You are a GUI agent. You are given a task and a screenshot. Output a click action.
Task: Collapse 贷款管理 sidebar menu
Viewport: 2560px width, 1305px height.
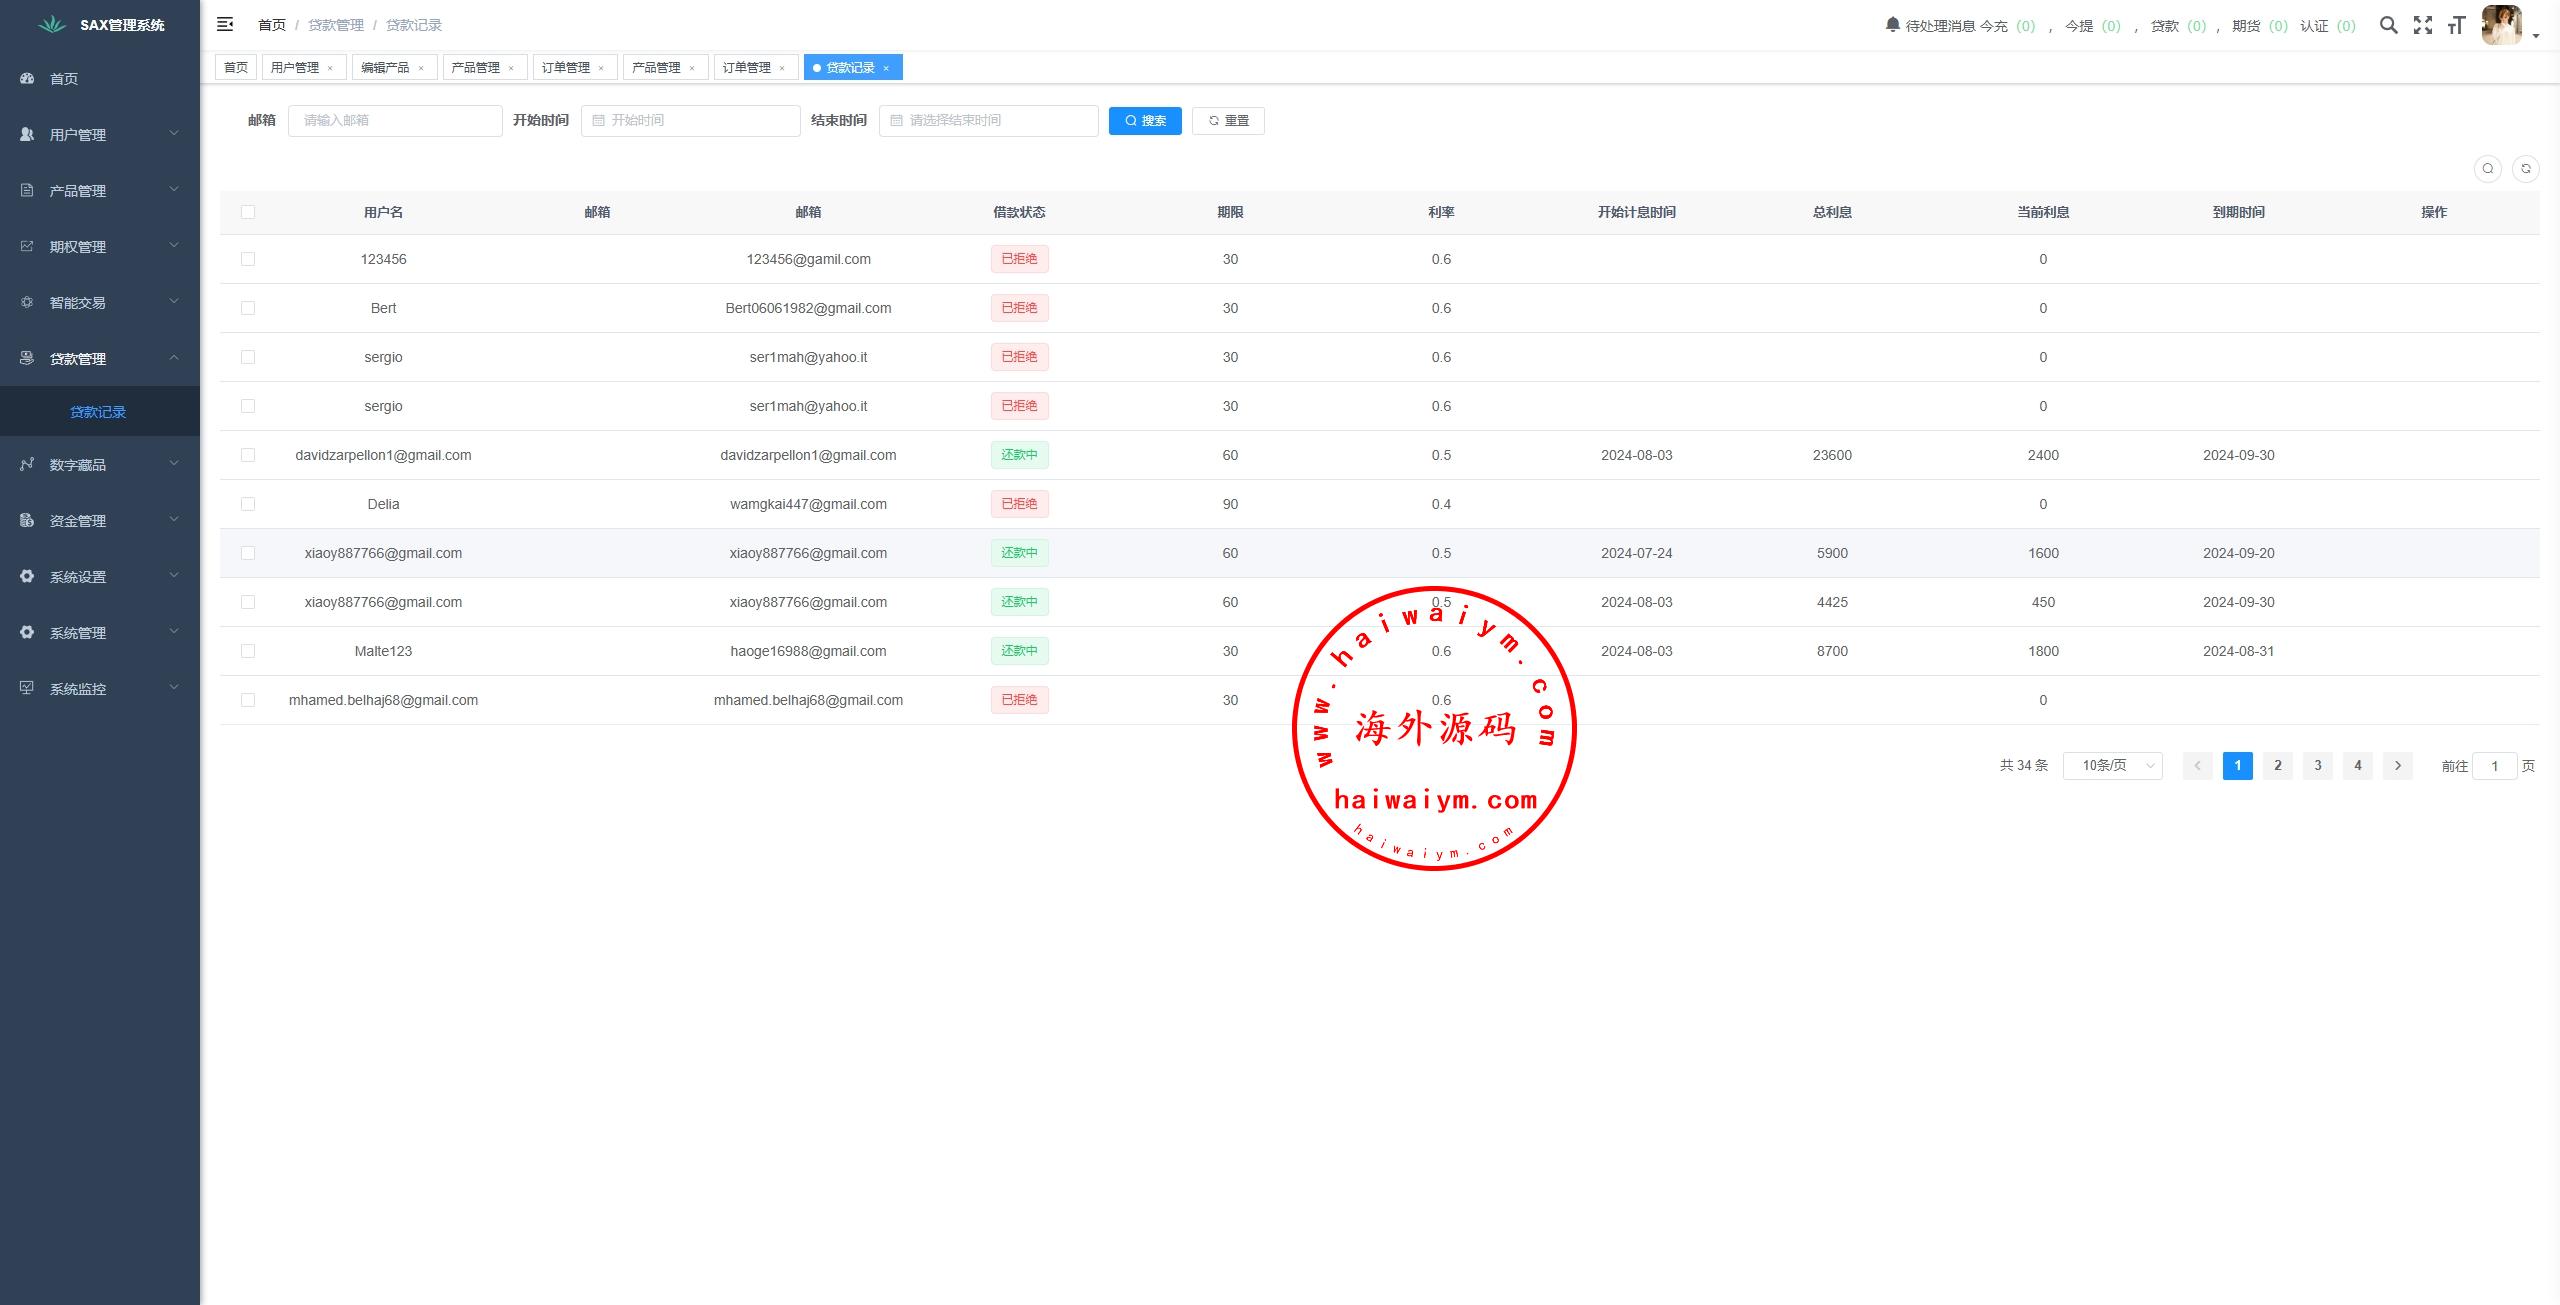[100, 358]
